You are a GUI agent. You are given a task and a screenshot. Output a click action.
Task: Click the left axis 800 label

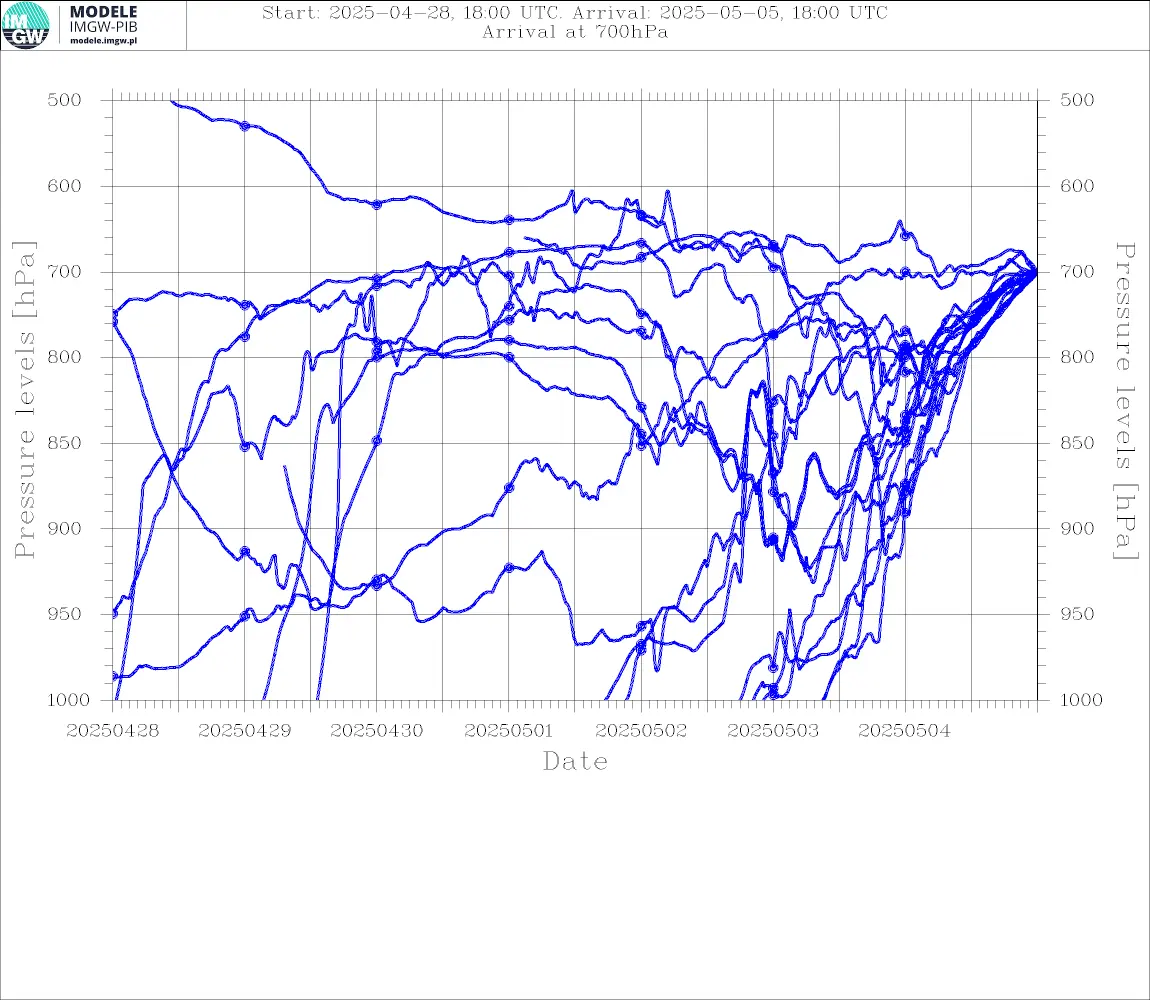click(65, 357)
